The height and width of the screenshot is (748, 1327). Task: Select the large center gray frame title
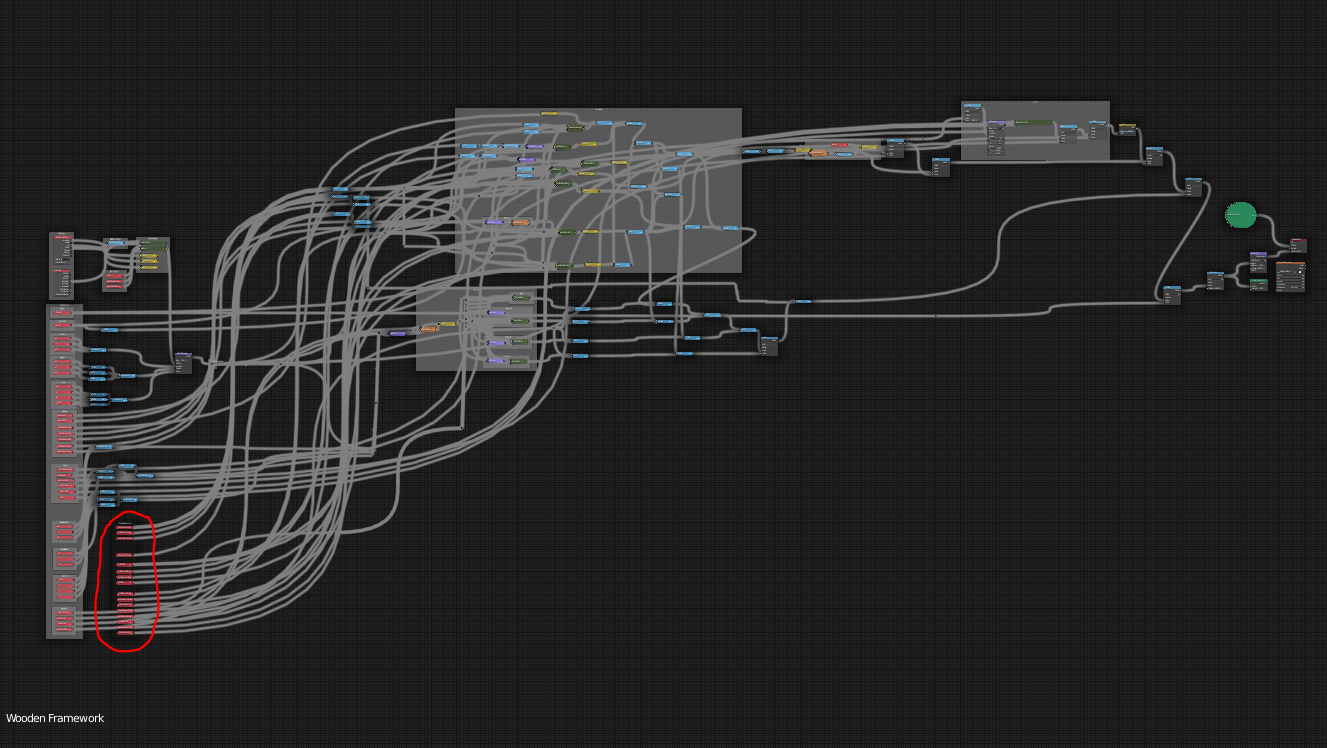pos(598,110)
